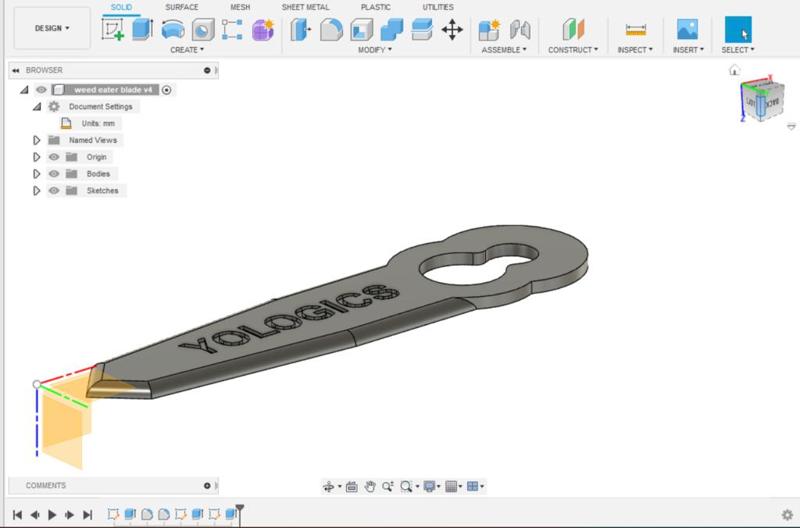
Task: Collapse the weed eater blade root node
Action: pos(24,90)
